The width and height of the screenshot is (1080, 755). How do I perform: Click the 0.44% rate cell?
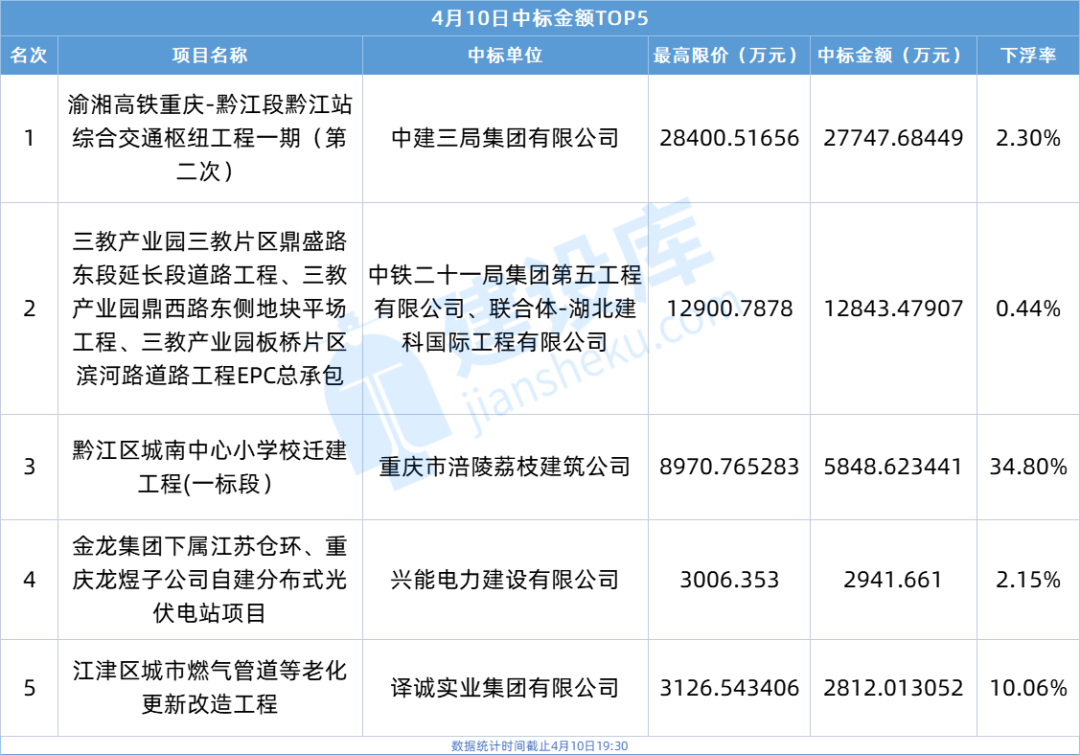pos(1028,309)
